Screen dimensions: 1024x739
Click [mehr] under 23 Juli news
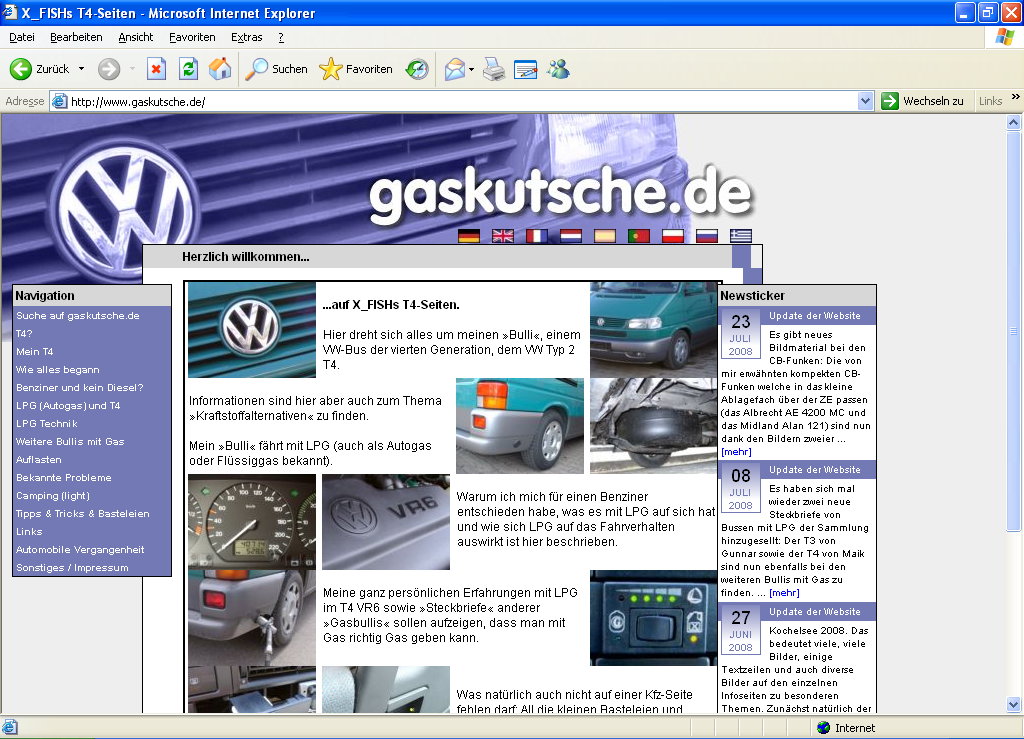point(736,452)
